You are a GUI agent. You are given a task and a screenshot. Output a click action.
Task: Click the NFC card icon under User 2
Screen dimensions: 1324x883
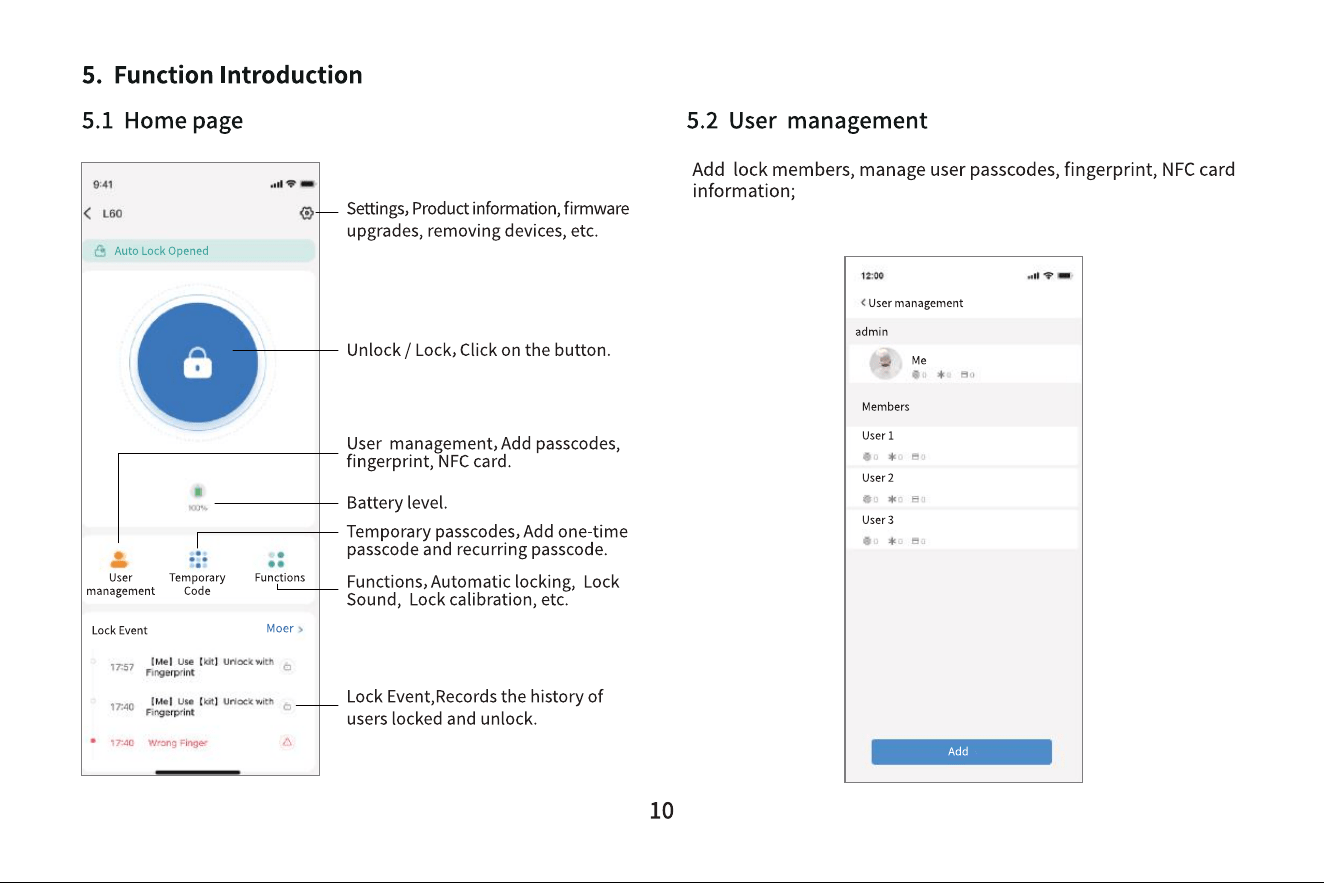click(x=916, y=499)
